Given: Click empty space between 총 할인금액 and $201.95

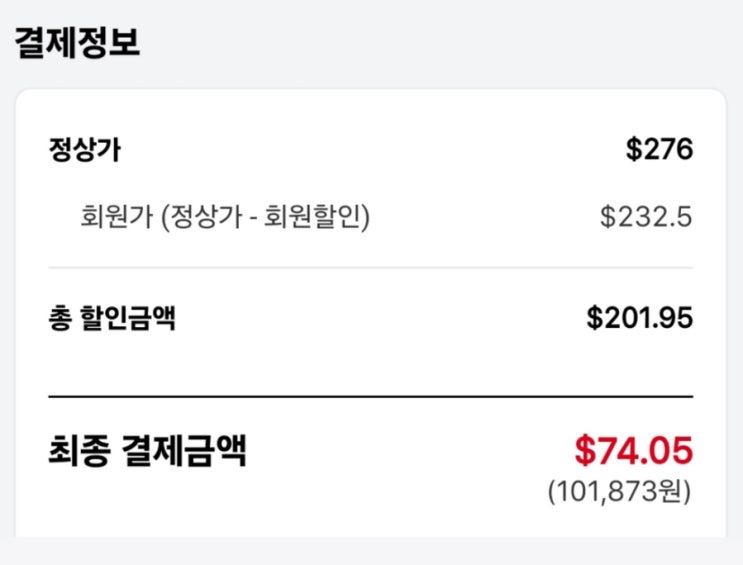Looking at the screenshot, I should click(x=380, y=319).
